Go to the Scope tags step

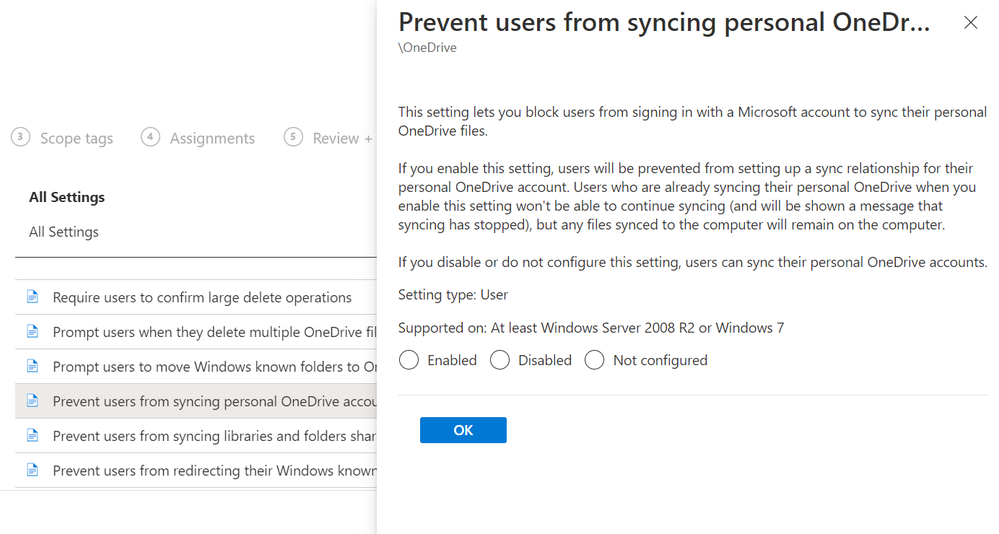tap(76, 139)
